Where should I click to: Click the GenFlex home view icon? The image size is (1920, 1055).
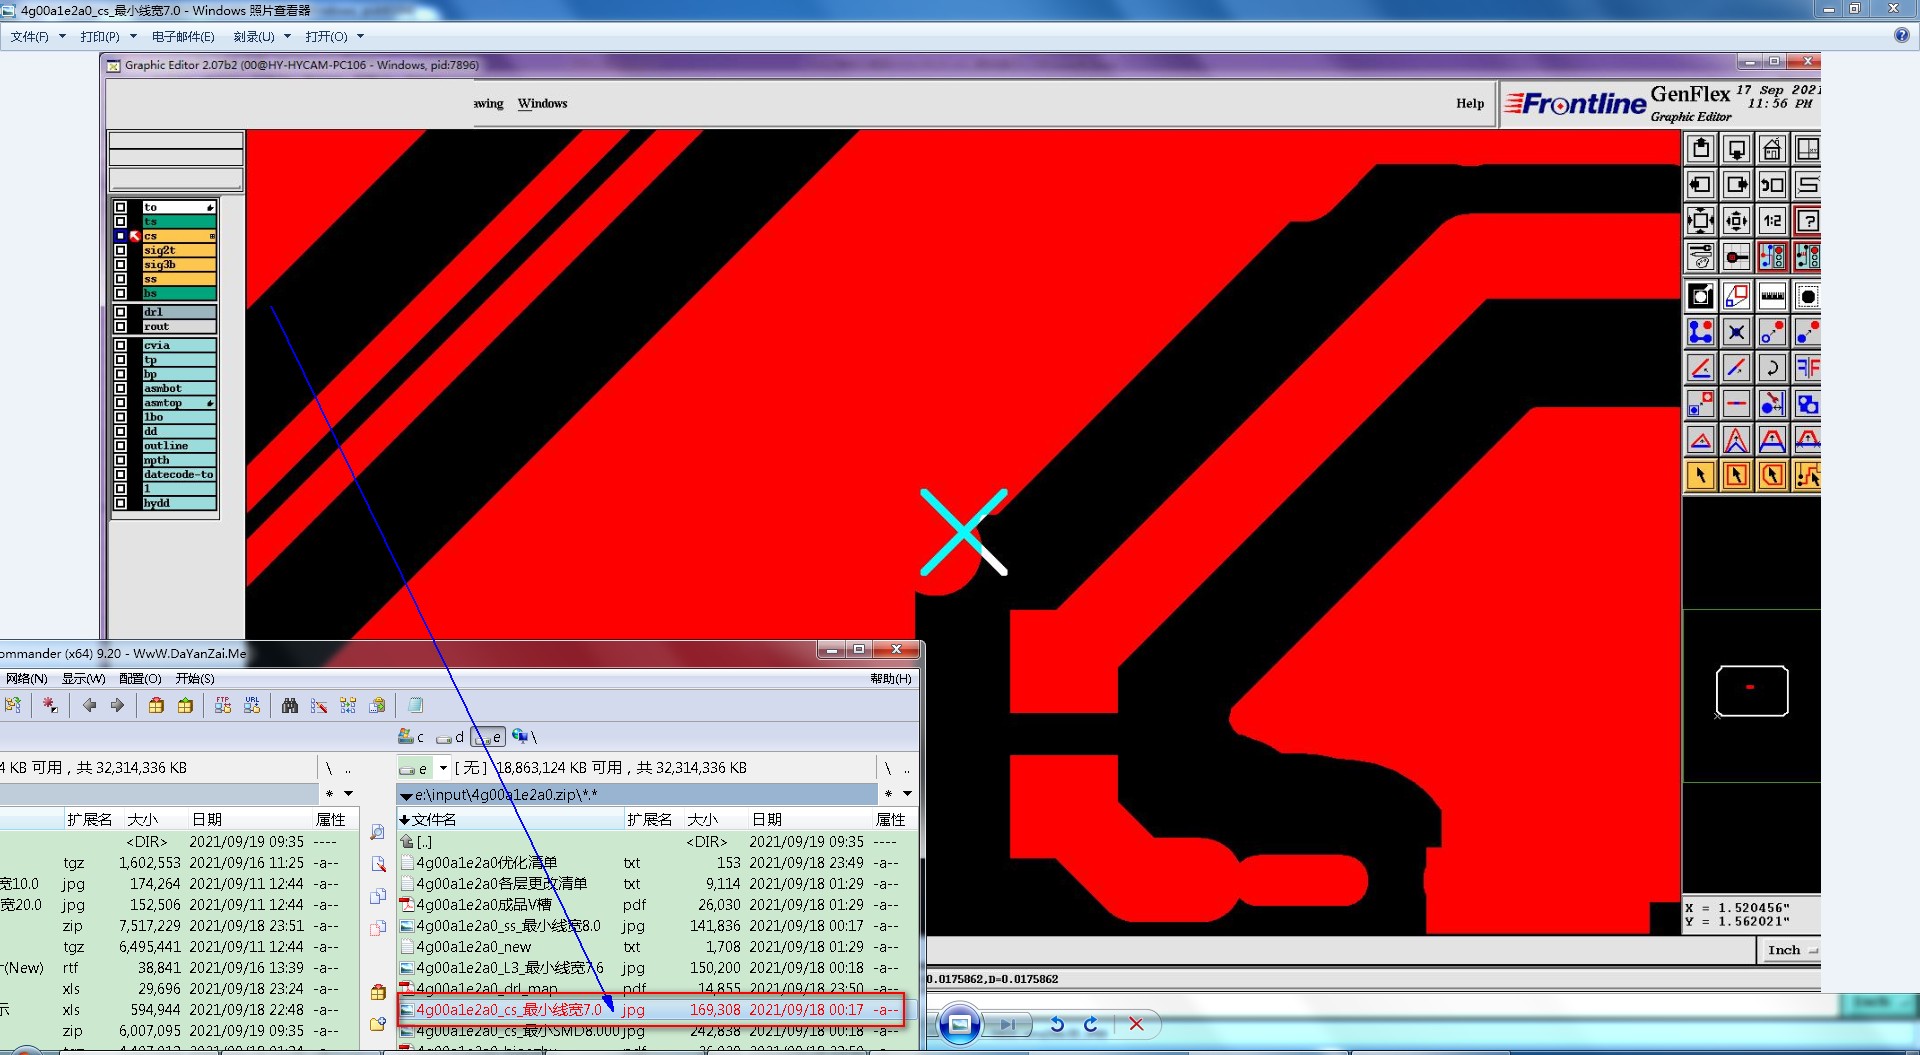point(1772,149)
